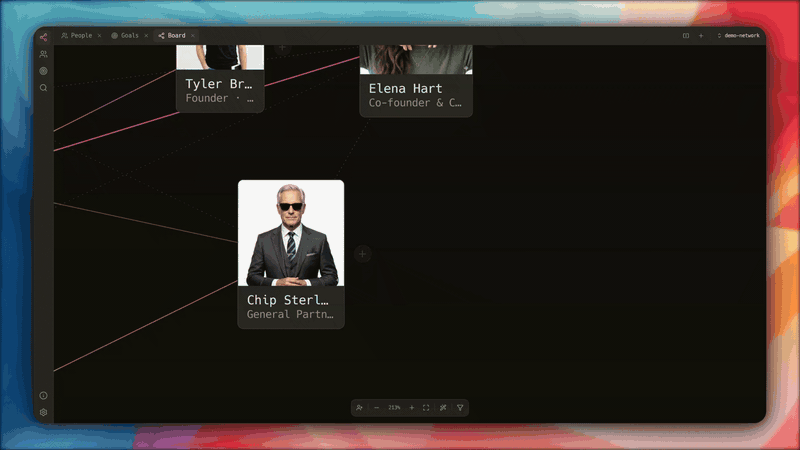Zoom in with the plus button

[412, 408]
